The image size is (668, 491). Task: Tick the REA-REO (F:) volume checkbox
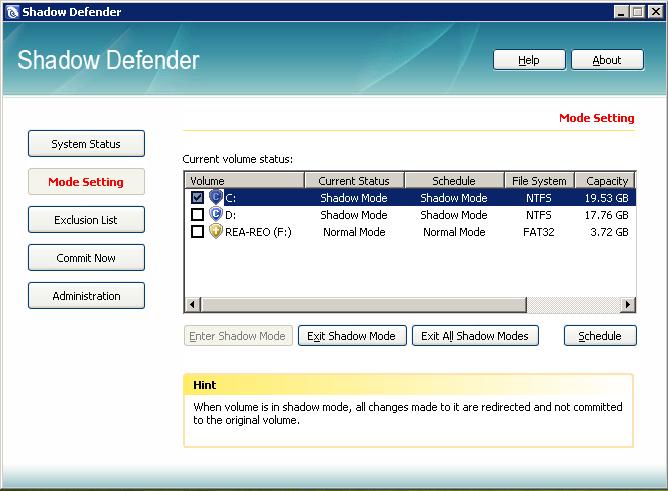pyautogui.click(x=197, y=231)
